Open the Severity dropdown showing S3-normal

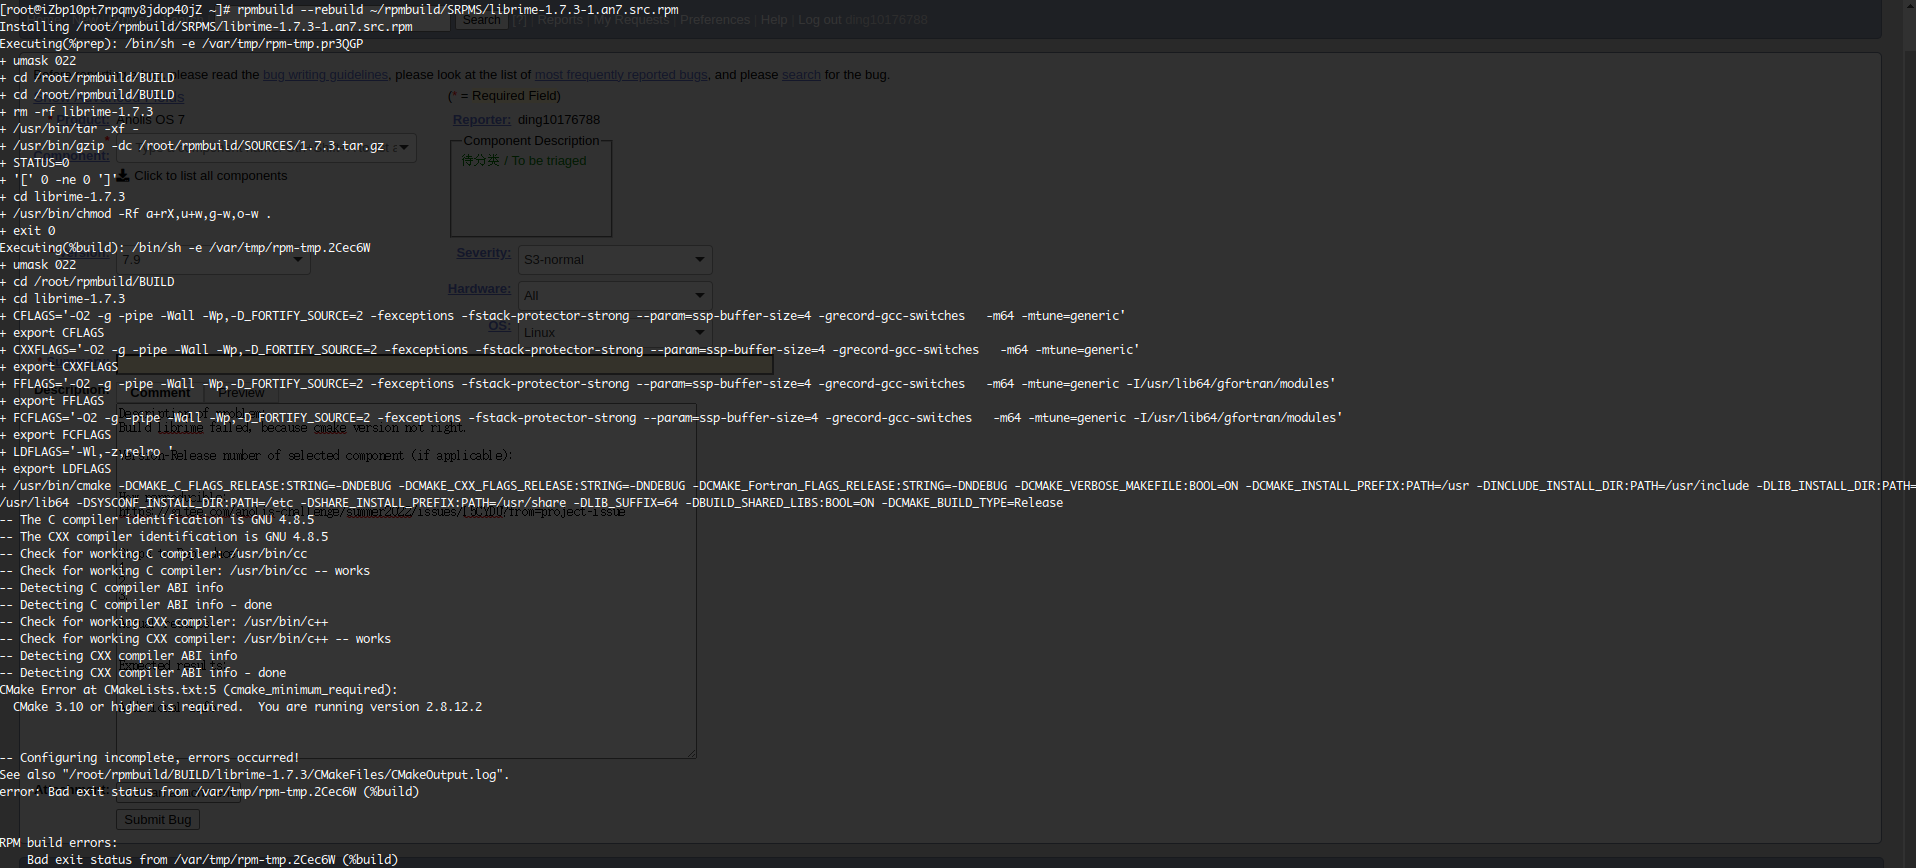(x=614, y=260)
